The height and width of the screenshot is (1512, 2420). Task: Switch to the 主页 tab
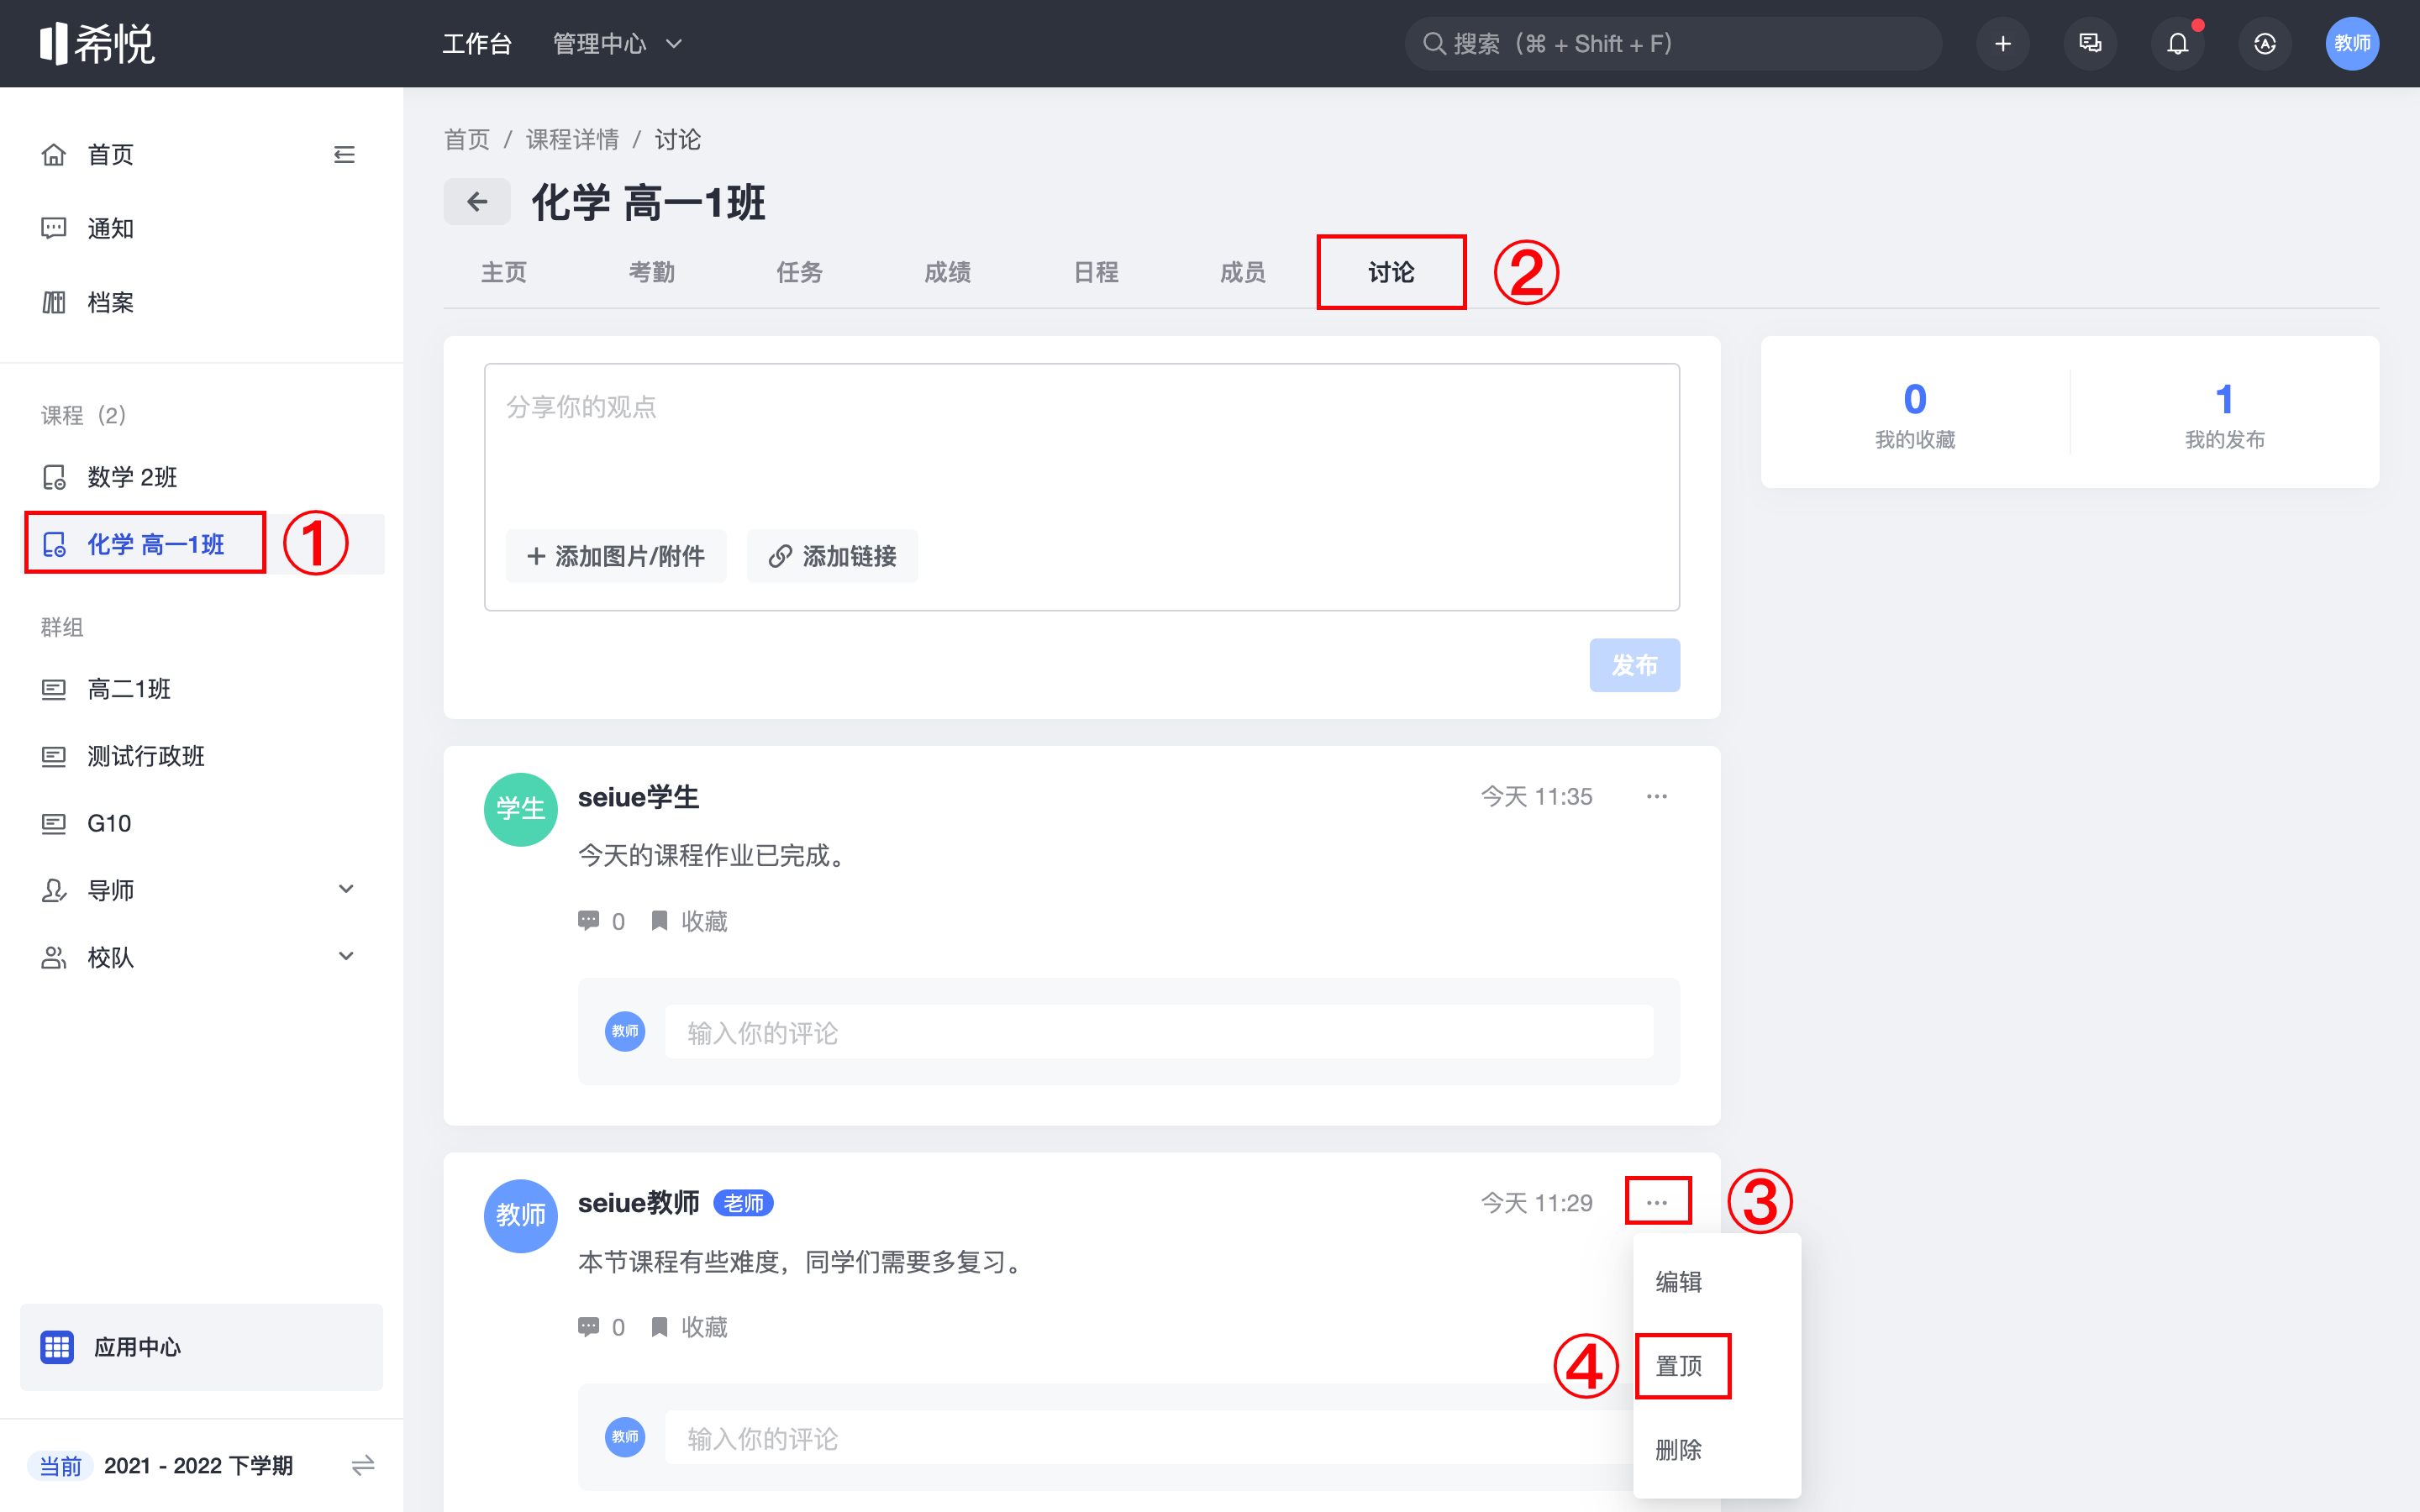point(504,272)
